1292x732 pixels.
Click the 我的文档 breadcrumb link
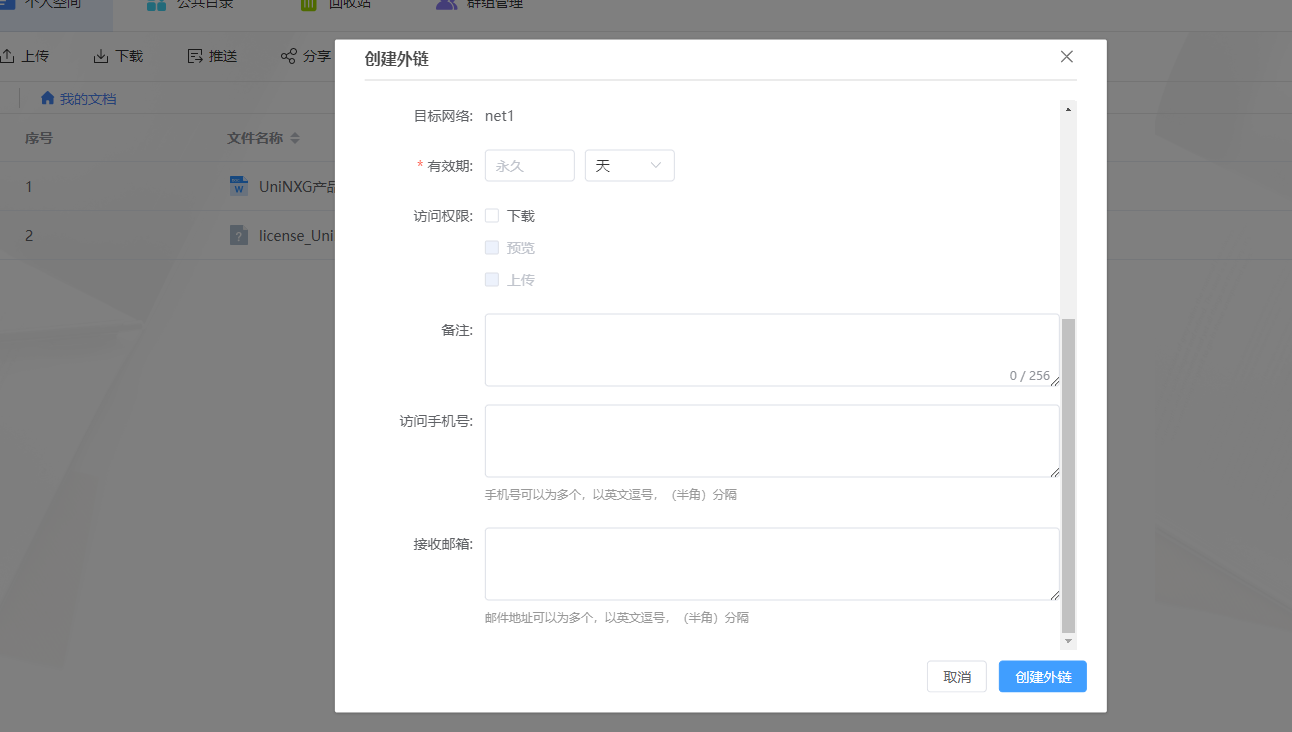(x=89, y=97)
